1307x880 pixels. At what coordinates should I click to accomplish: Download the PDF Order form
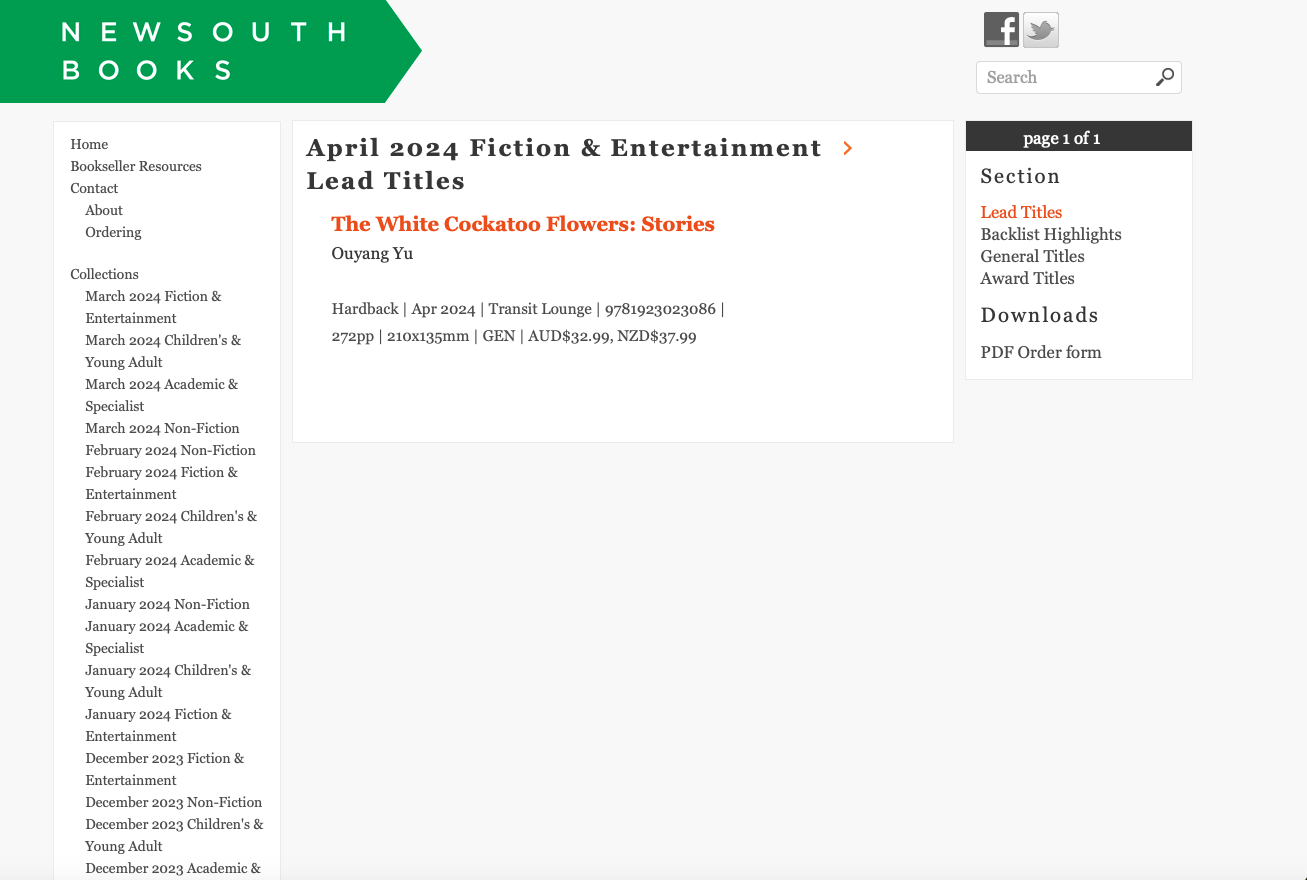pyautogui.click(x=1041, y=352)
